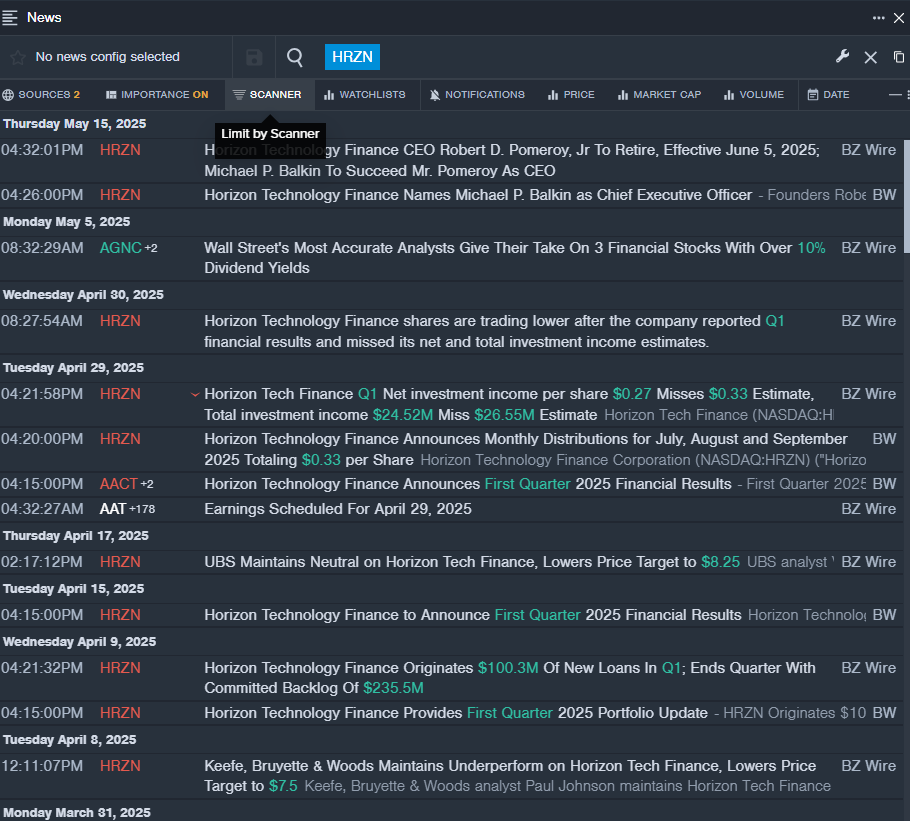The height and width of the screenshot is (821, 910).
Task: Open the Market Cap filter
Action: 659,95
